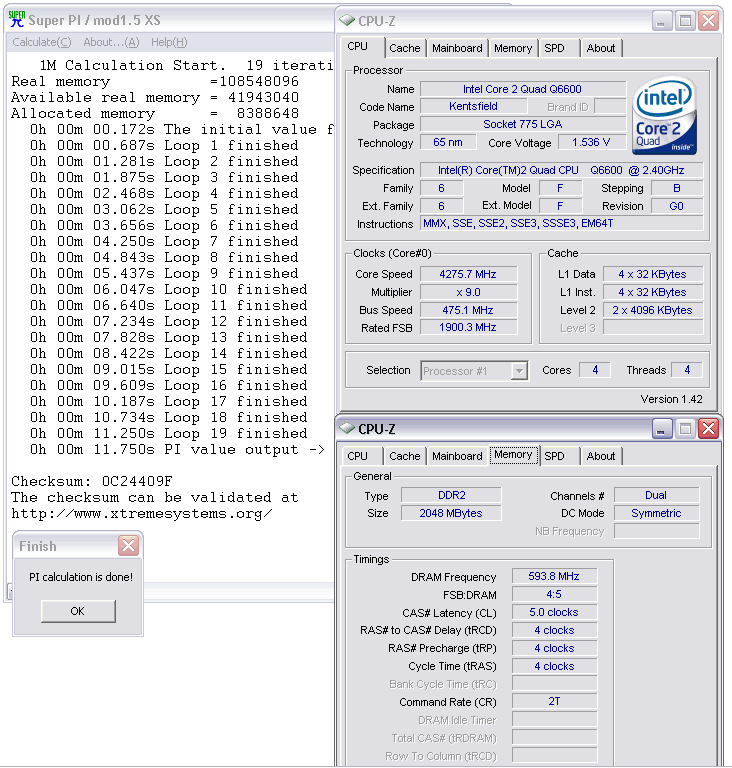The width and height of the screenshot is (732, 768).
Task: Close the lower CPU-Z window
Action: click(x=708, y=429)
